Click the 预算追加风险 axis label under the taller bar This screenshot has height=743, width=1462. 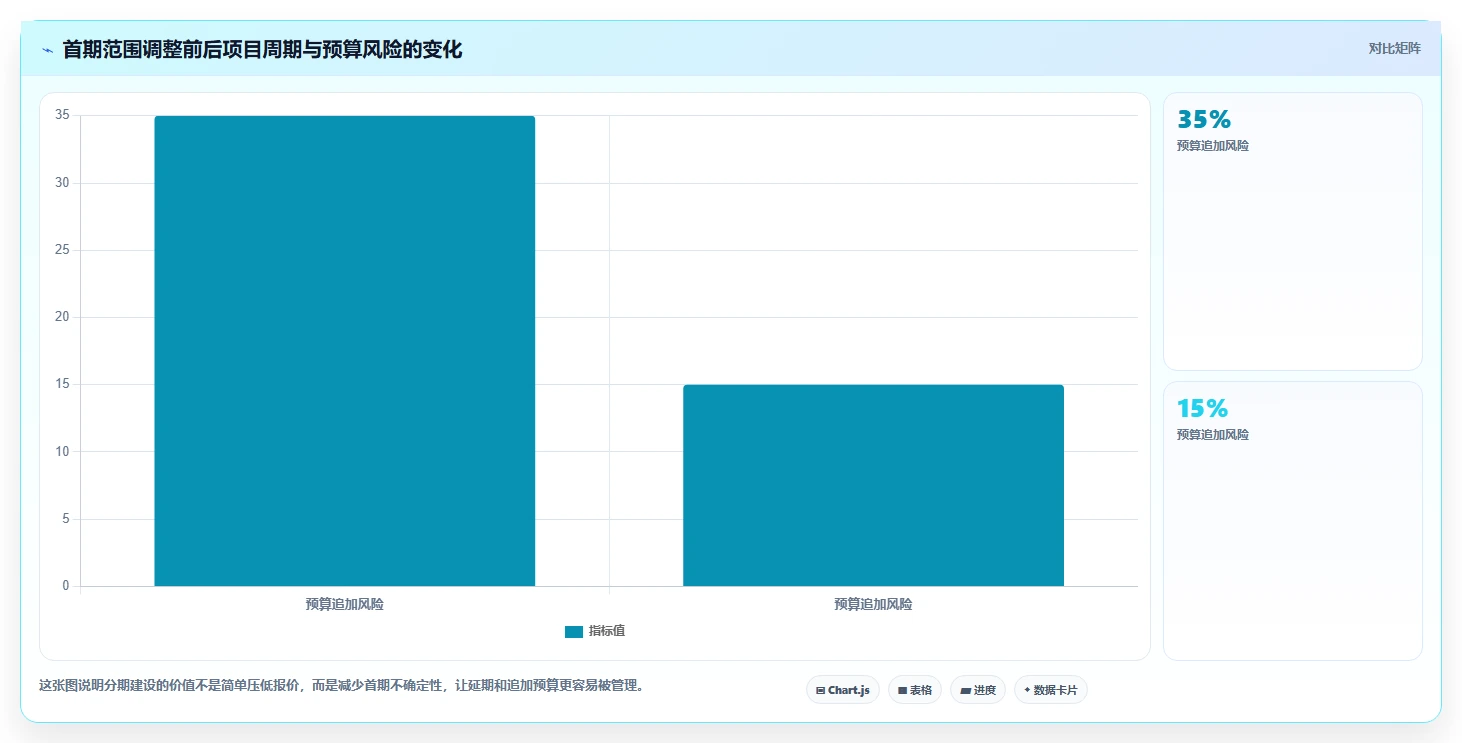tap(345, 605)
